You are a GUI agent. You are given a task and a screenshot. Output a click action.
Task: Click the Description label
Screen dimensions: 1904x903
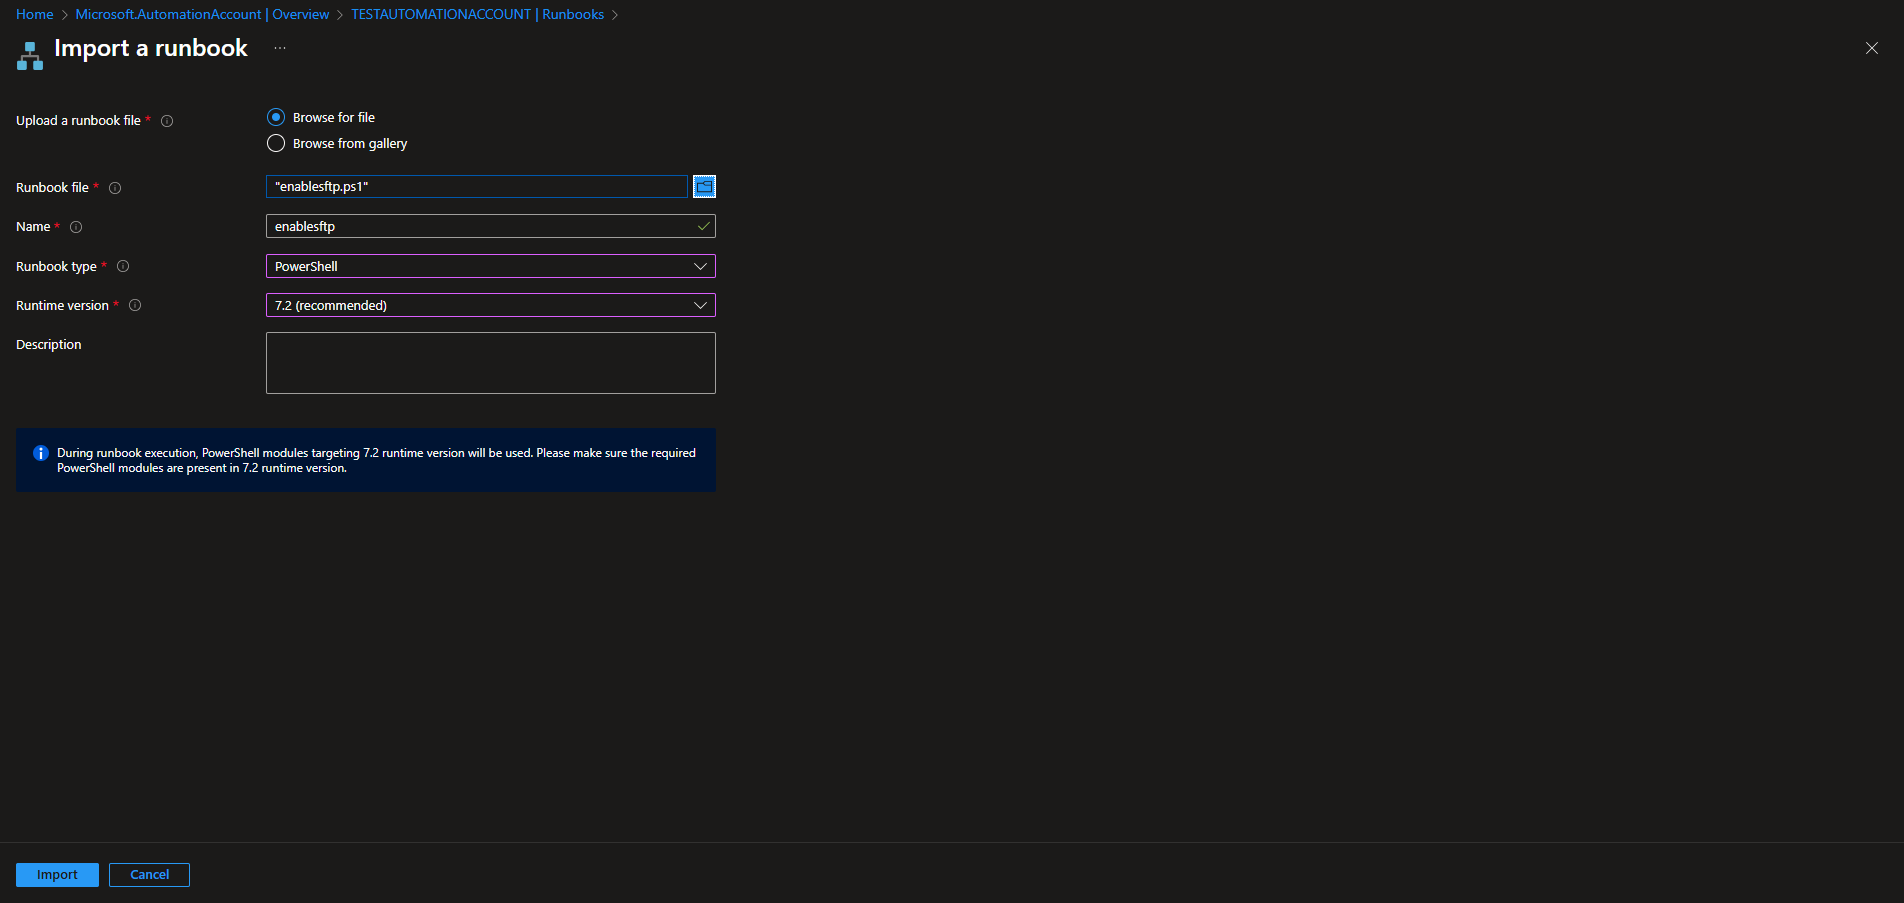coord(49,344)
